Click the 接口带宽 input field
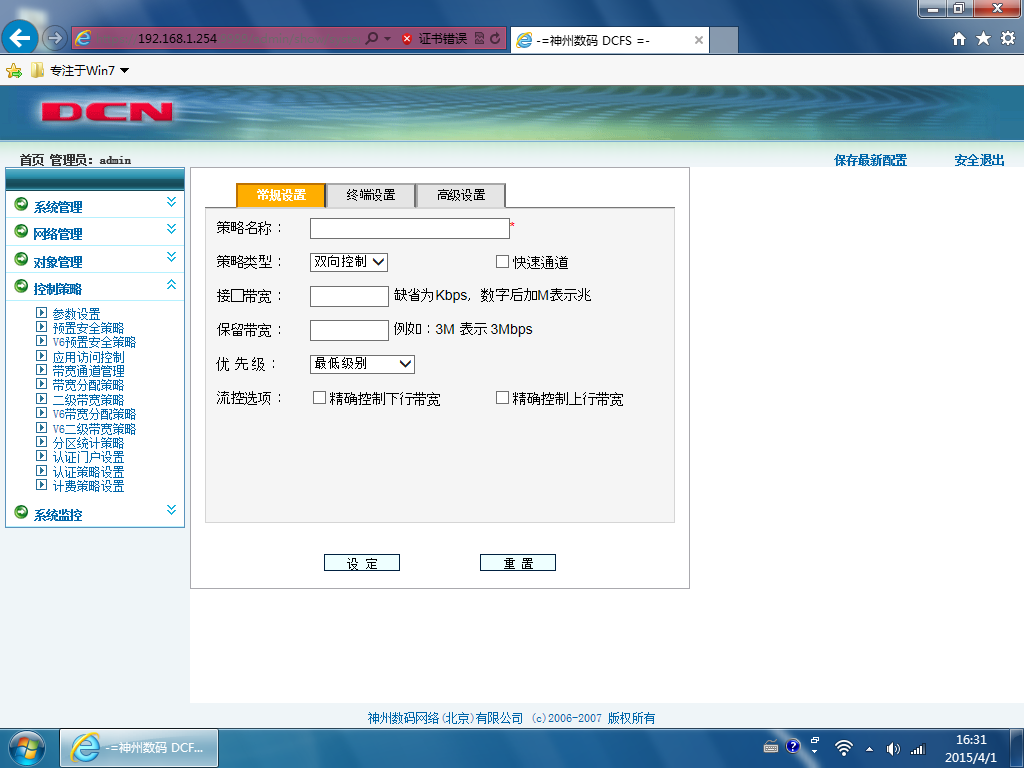Screen dimensions: 1024x768 [349, 296]
